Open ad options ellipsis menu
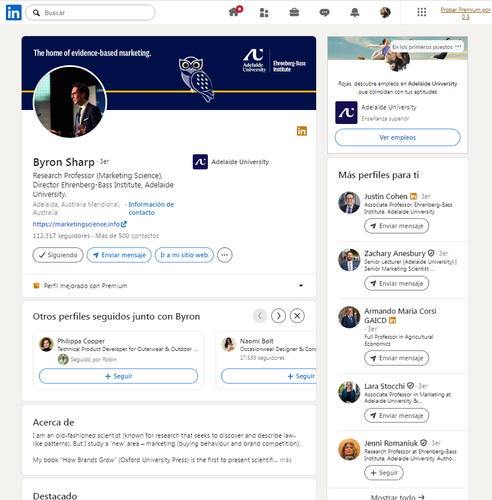 click(458, 47)
